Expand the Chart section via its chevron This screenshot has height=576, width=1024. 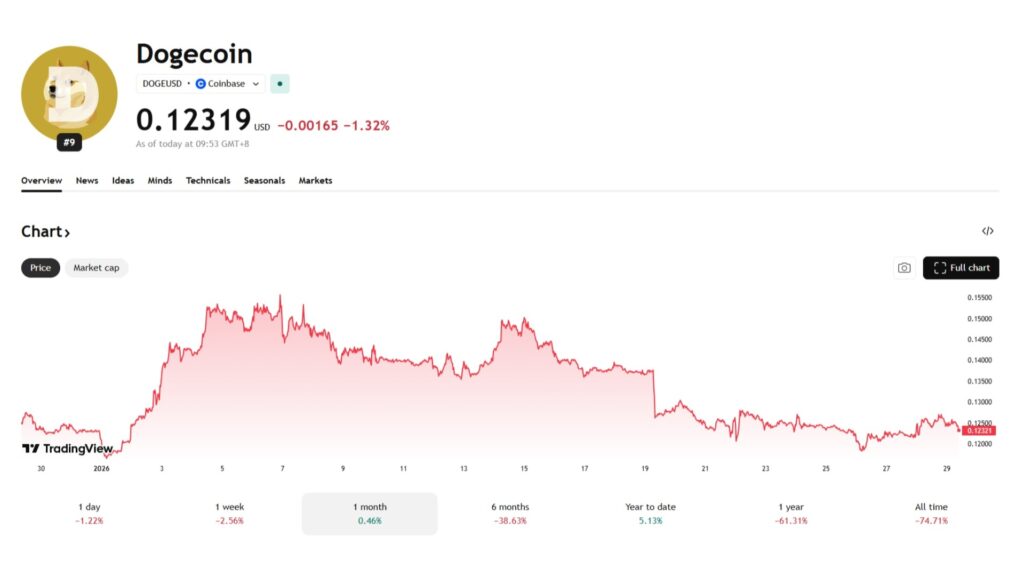point(67,231)
